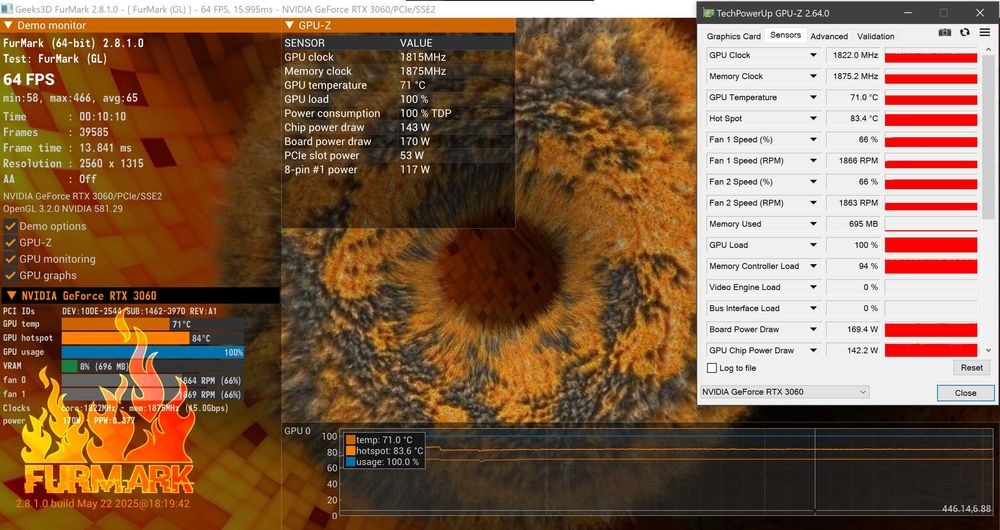Screen dimensions: 1000x530
Task: Open the GPU Load sensor dropdown
Action: click(813, 245)
